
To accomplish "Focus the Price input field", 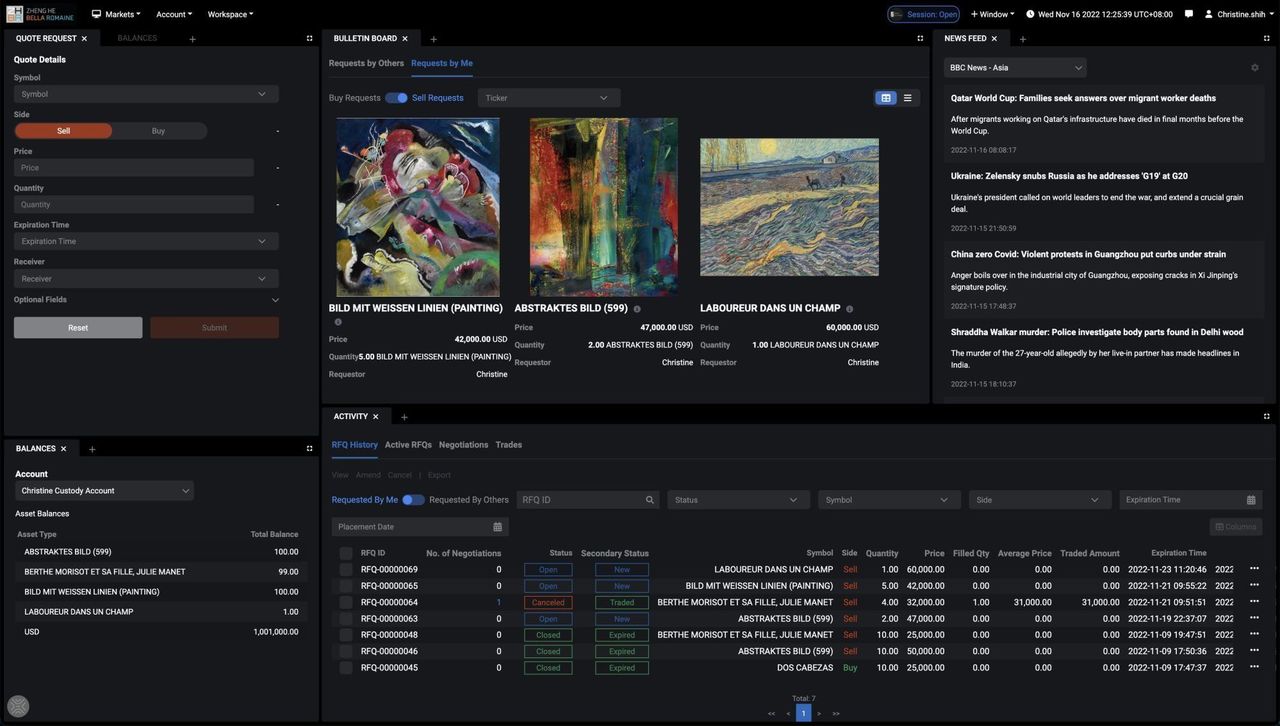I will [x=134, y=168].
